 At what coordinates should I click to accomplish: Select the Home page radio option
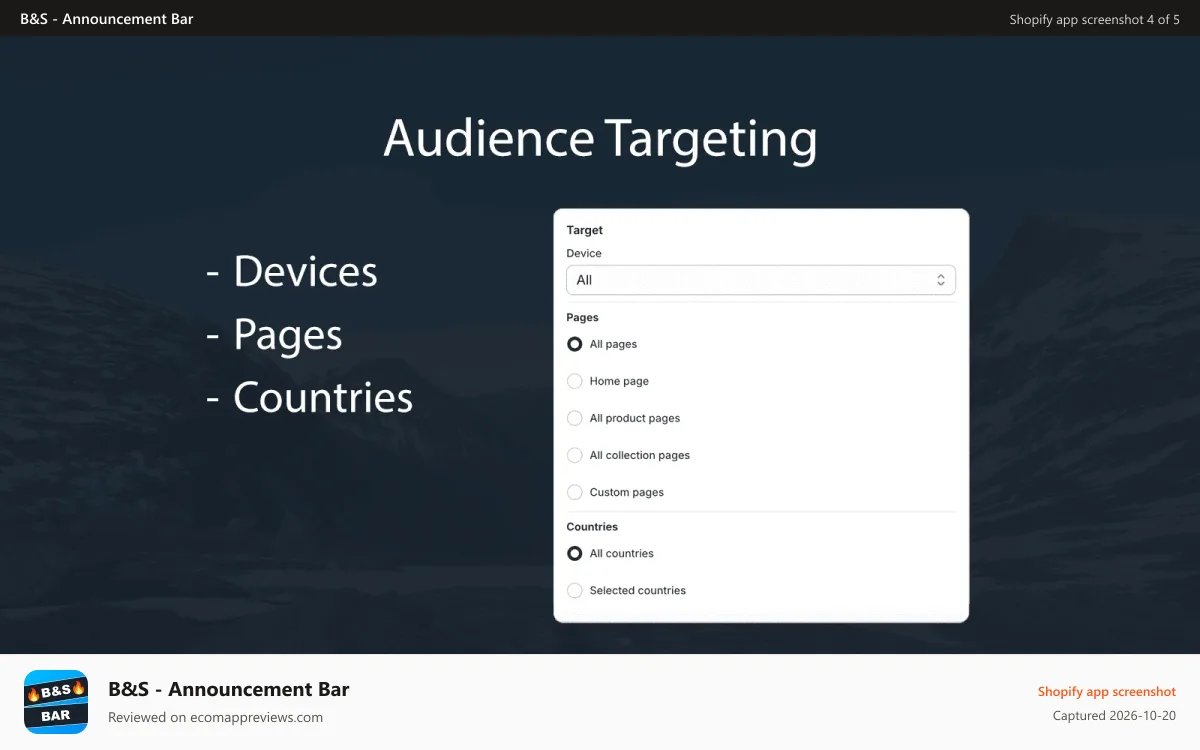pos(574,381)
